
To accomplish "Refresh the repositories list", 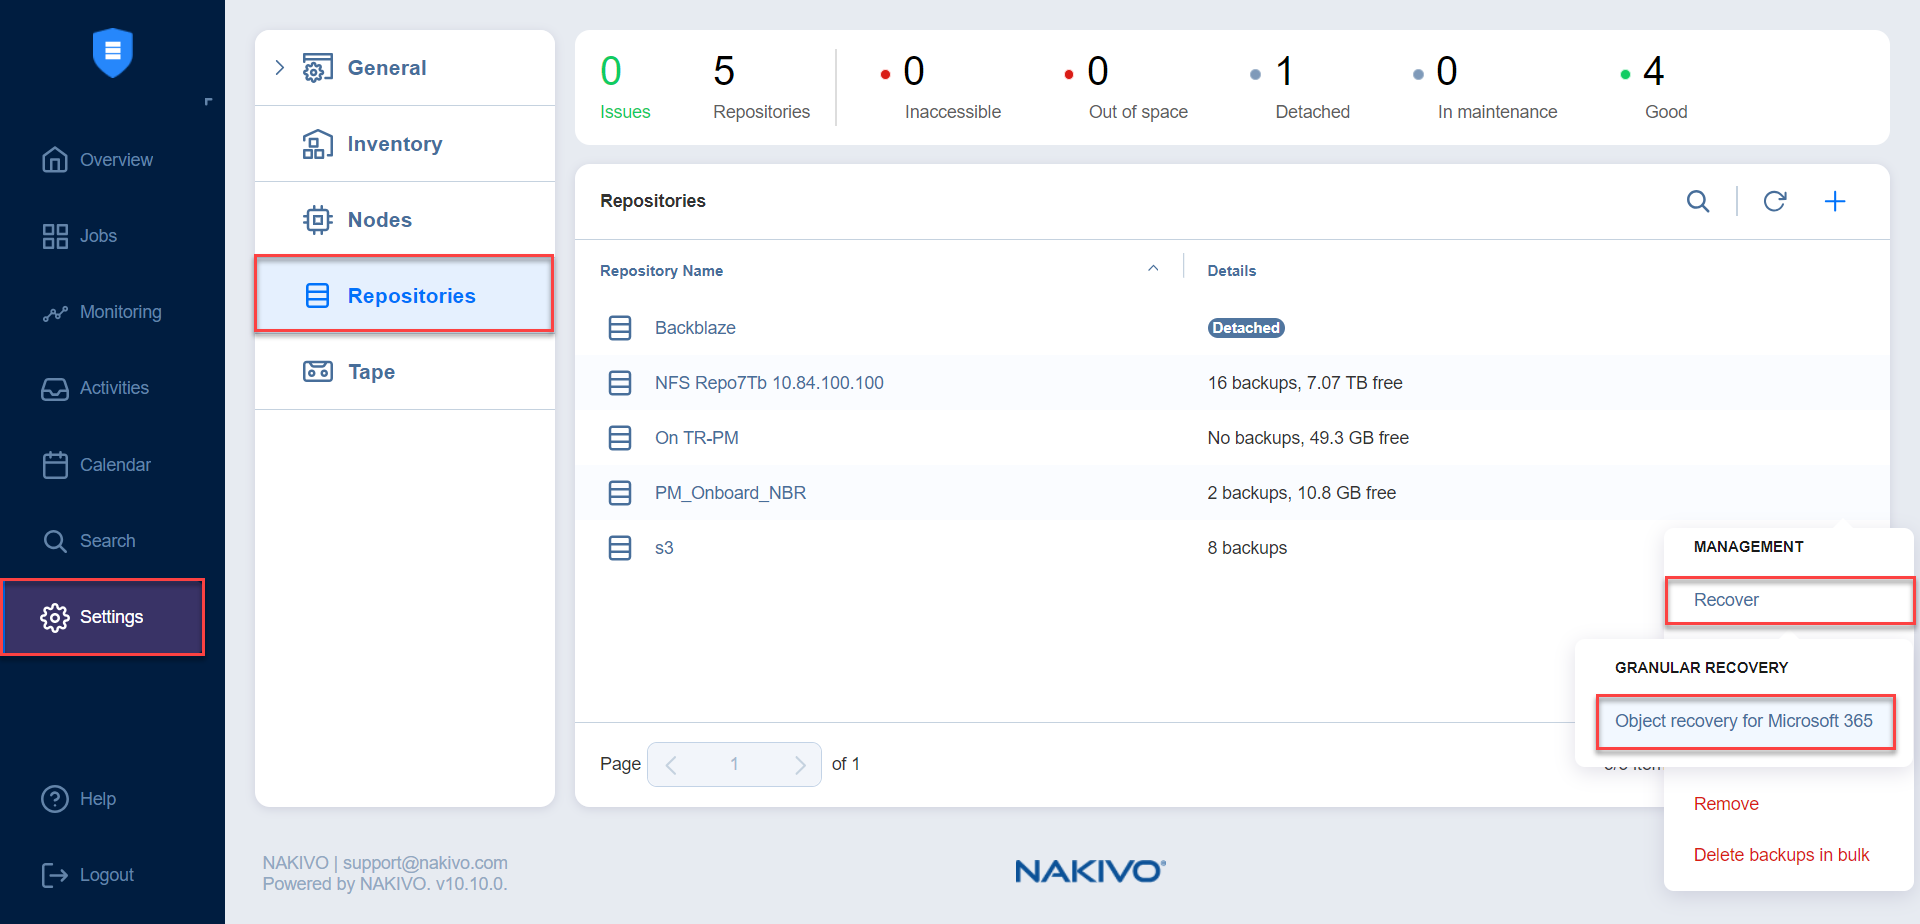I will click(x=1775, y=201).
